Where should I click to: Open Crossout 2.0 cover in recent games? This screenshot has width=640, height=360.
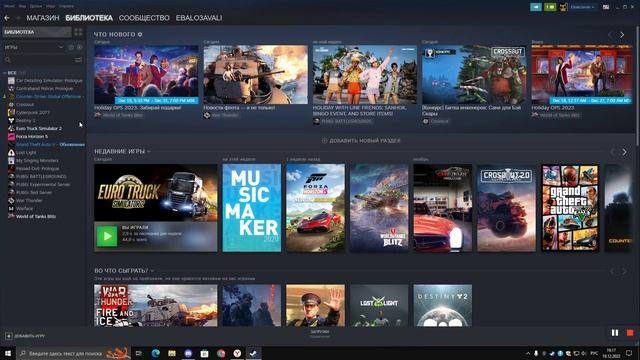click(507, 208)
